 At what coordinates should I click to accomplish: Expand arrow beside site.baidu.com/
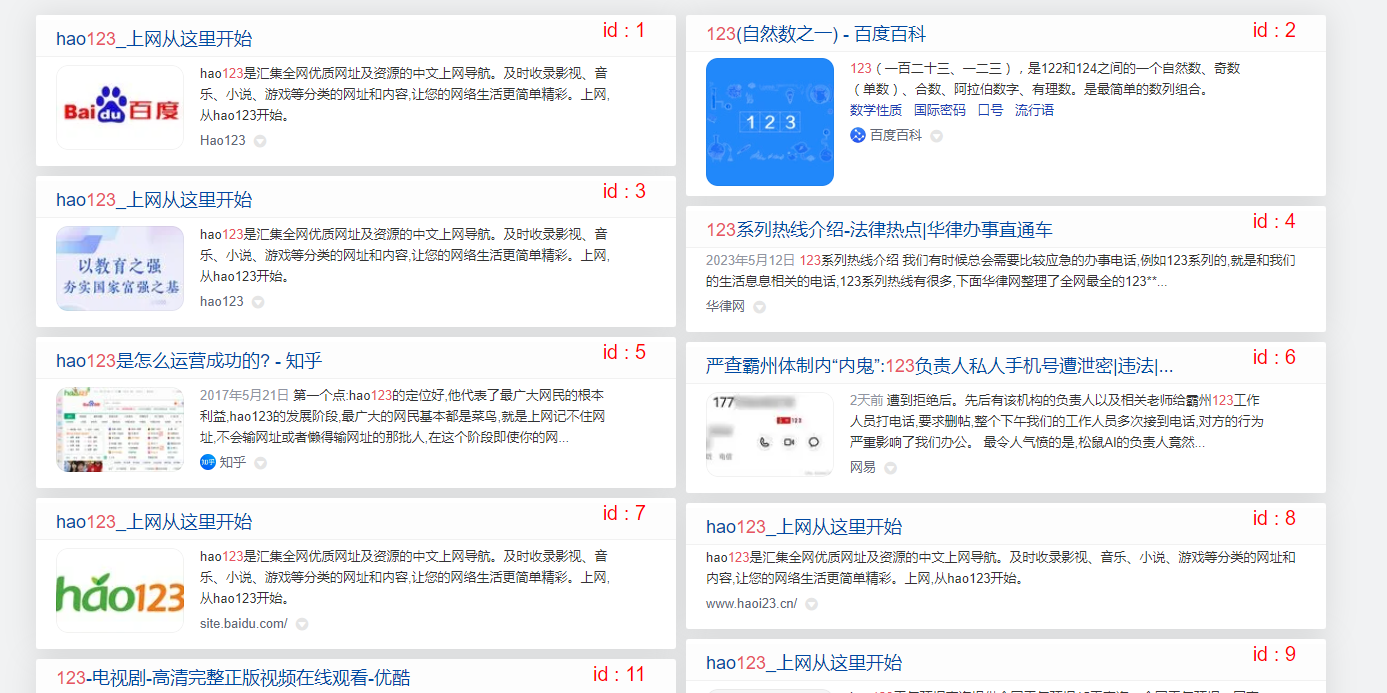[302, 624]
